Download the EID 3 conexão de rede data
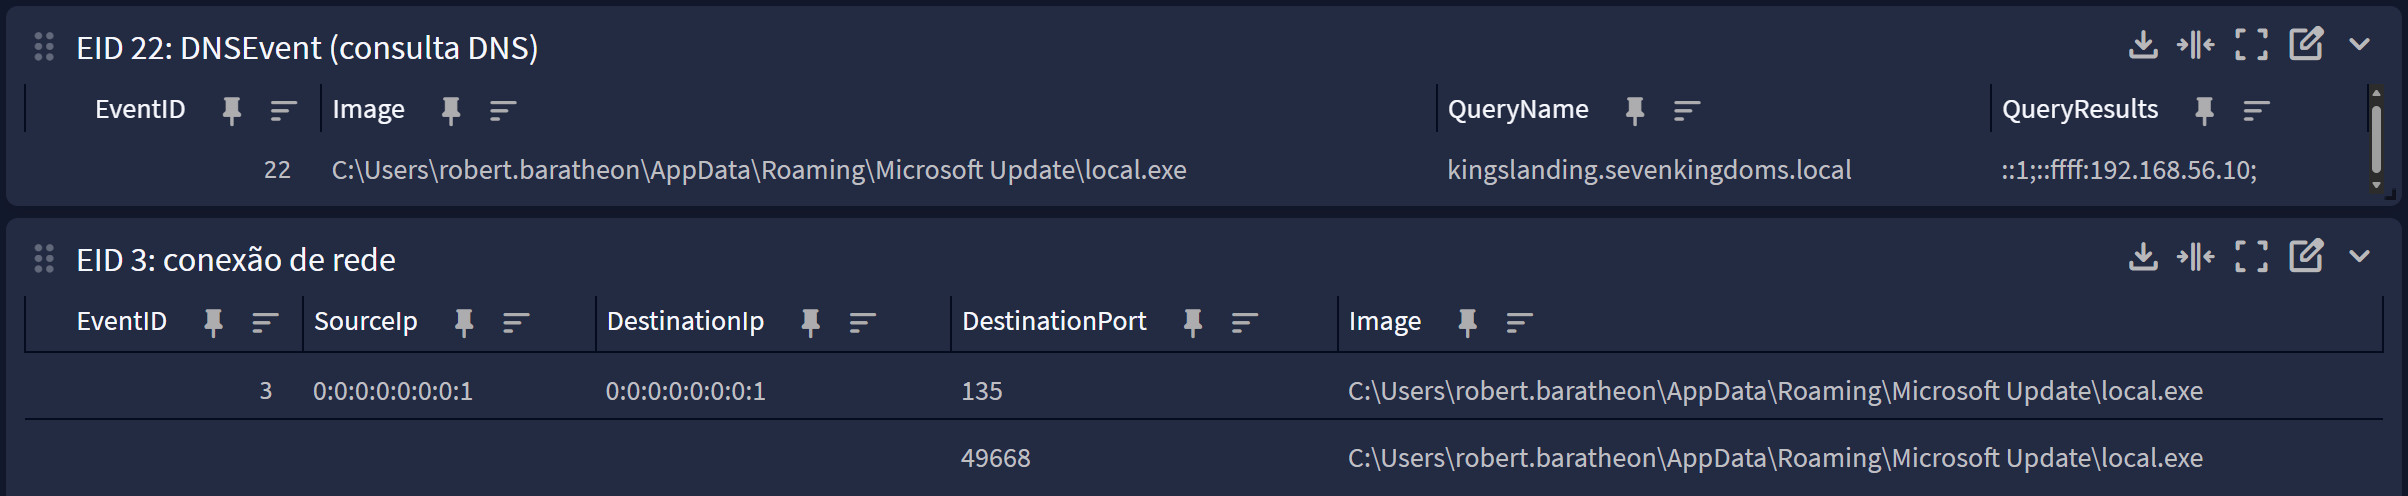The height and width of the screenshot is (496, 2408). click(x=2143, y=257)
